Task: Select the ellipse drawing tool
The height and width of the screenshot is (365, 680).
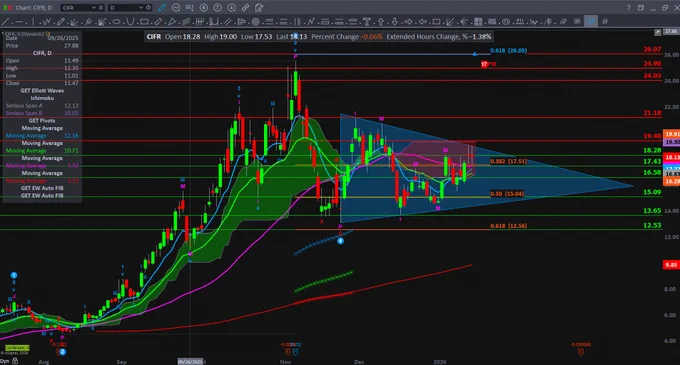Action: pyautogui.click(x=116, y=21)
